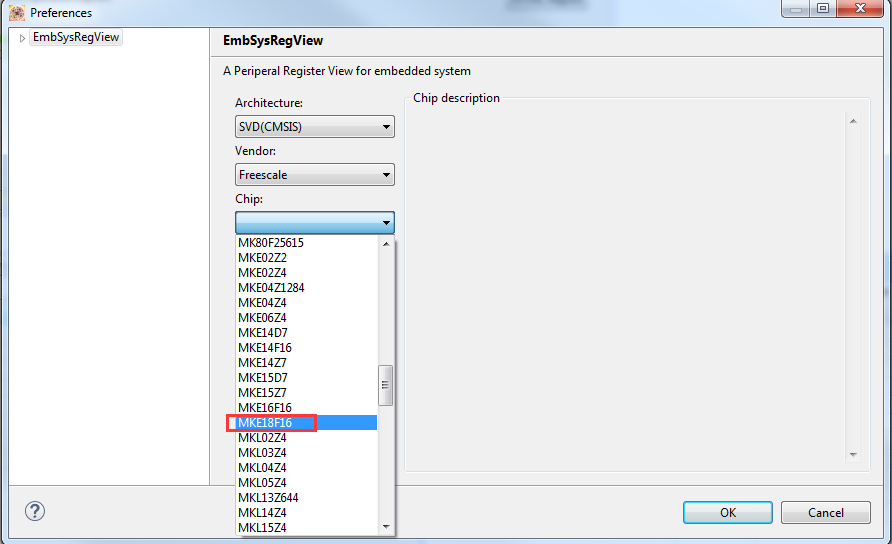
Task: Choose MKE14Z7 from chip list
Action: pyautogui.click(x=307, y=362)
